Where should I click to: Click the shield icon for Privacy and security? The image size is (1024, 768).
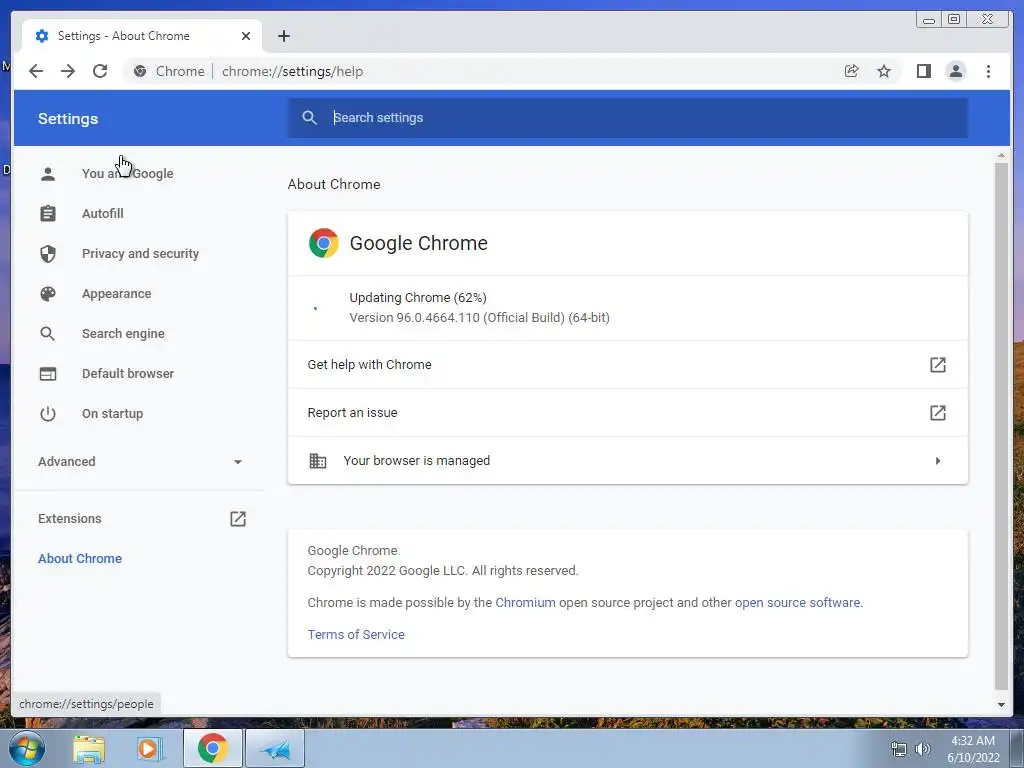[48, 253]
